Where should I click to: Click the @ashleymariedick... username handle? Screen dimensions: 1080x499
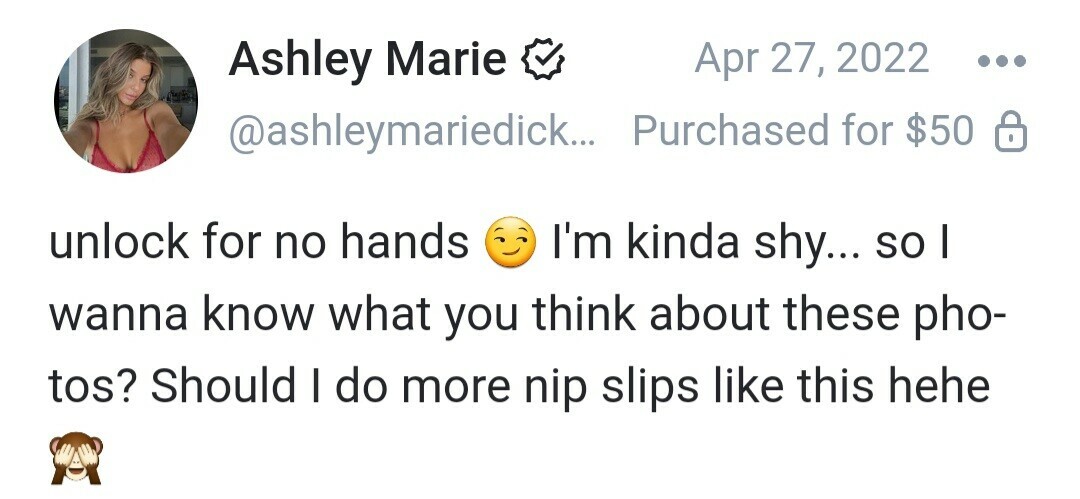[411, 131]
